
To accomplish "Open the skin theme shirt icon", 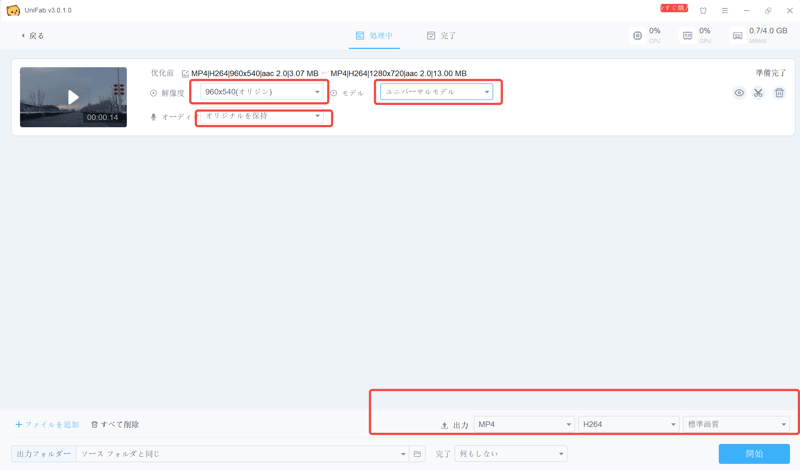I will coord(703,11).
